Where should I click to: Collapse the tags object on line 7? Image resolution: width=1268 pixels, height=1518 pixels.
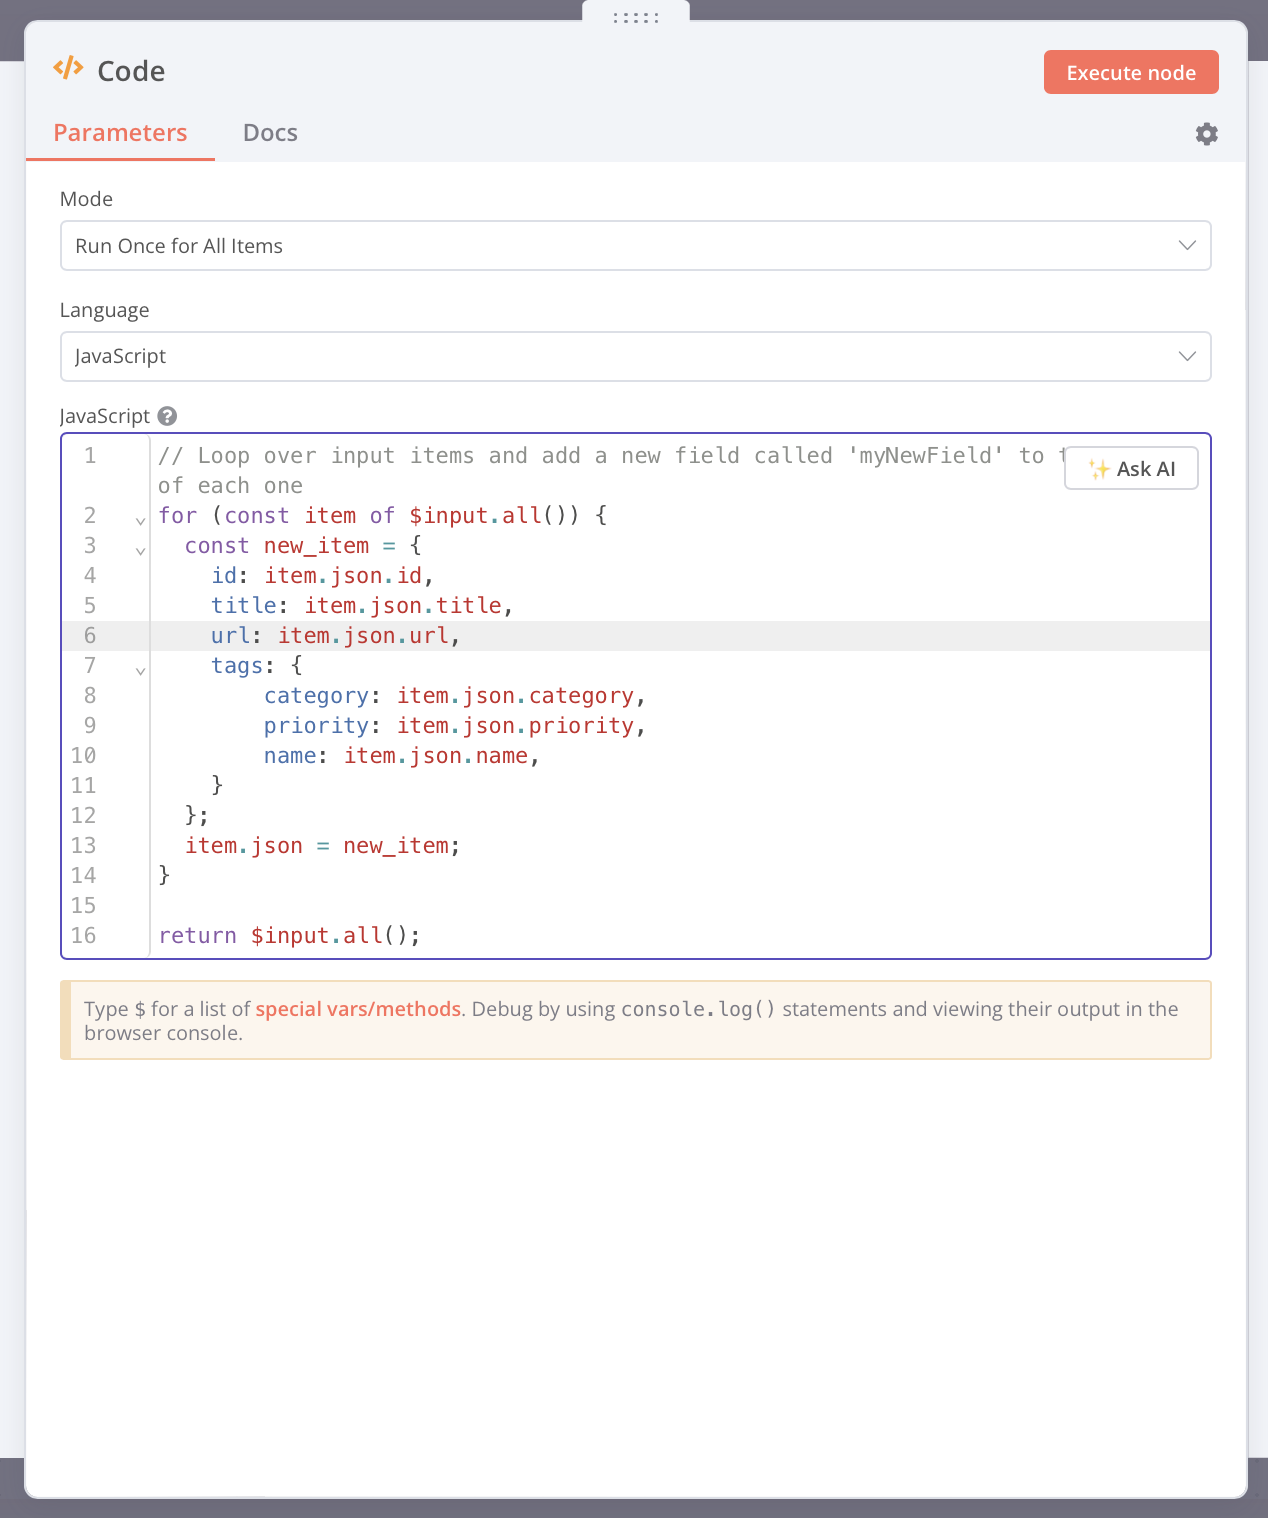point(140,671)
